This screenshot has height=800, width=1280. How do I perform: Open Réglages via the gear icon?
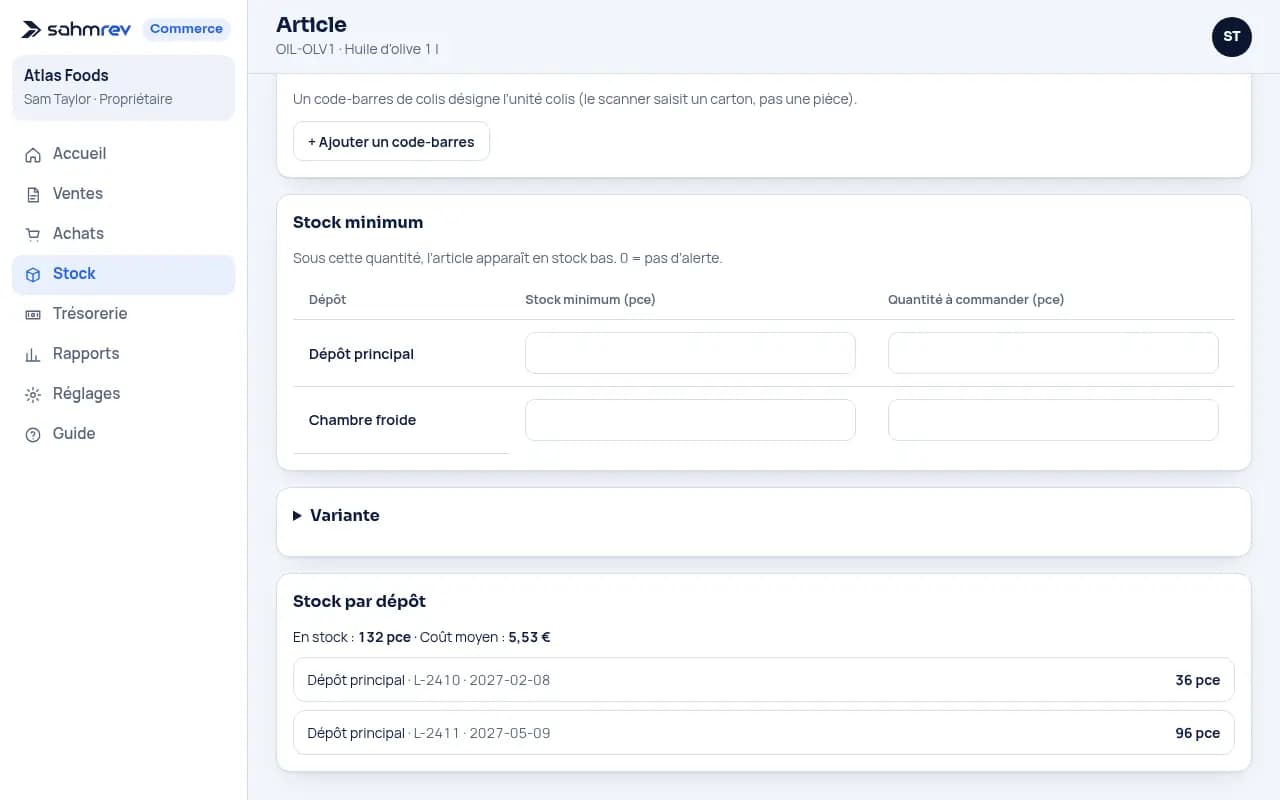(33, 394)
